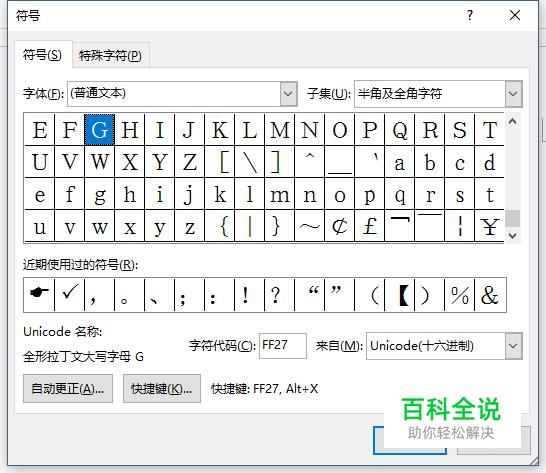Choose the capital T symbol cell

pyautogui.click(x=489, y=130)
